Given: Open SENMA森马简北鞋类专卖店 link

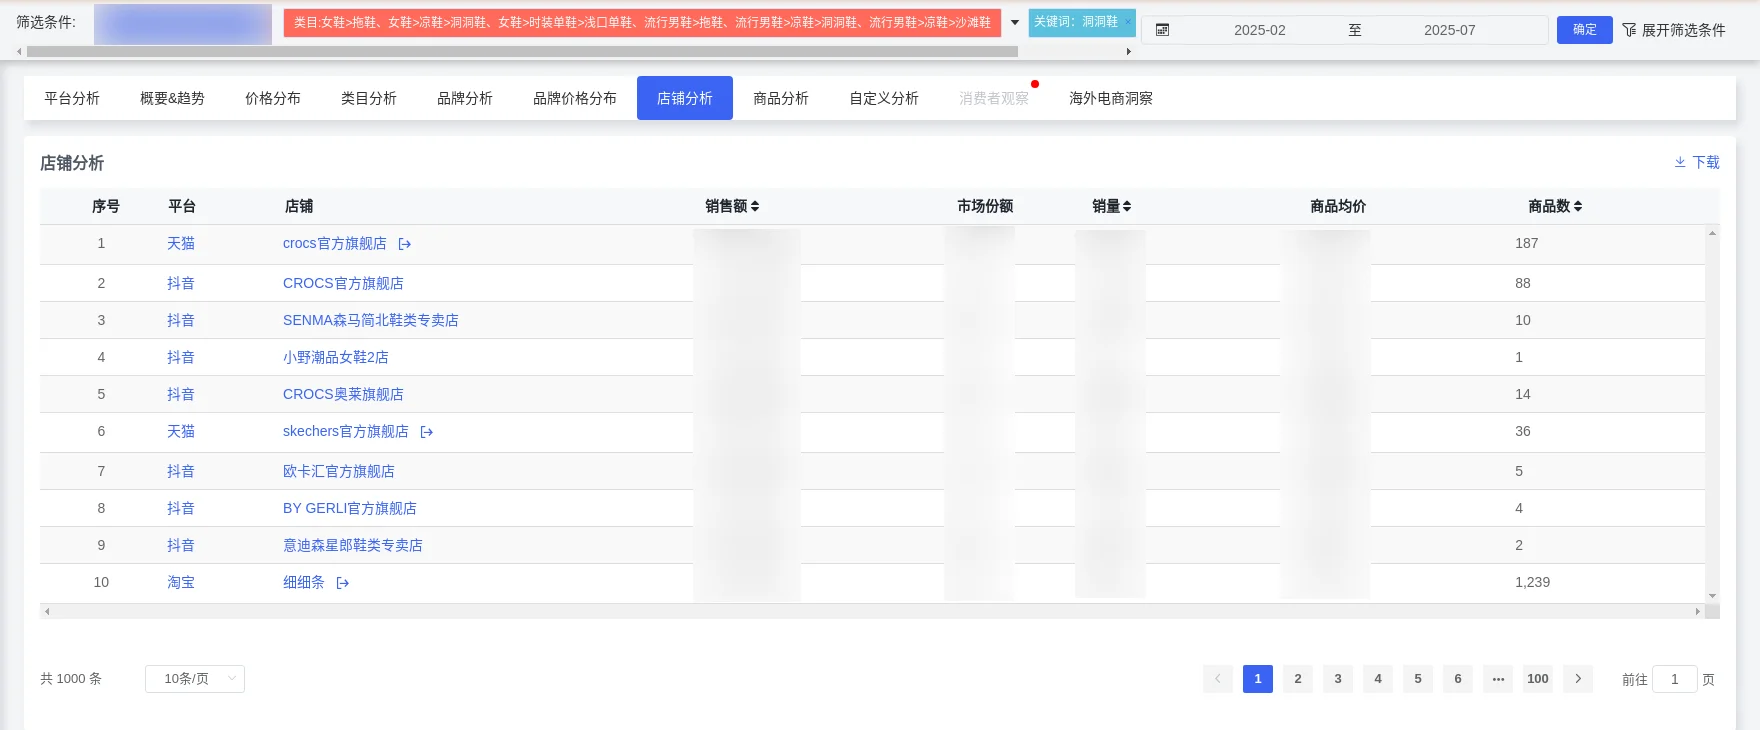Looking at the screenshot, I should (371, 321).
